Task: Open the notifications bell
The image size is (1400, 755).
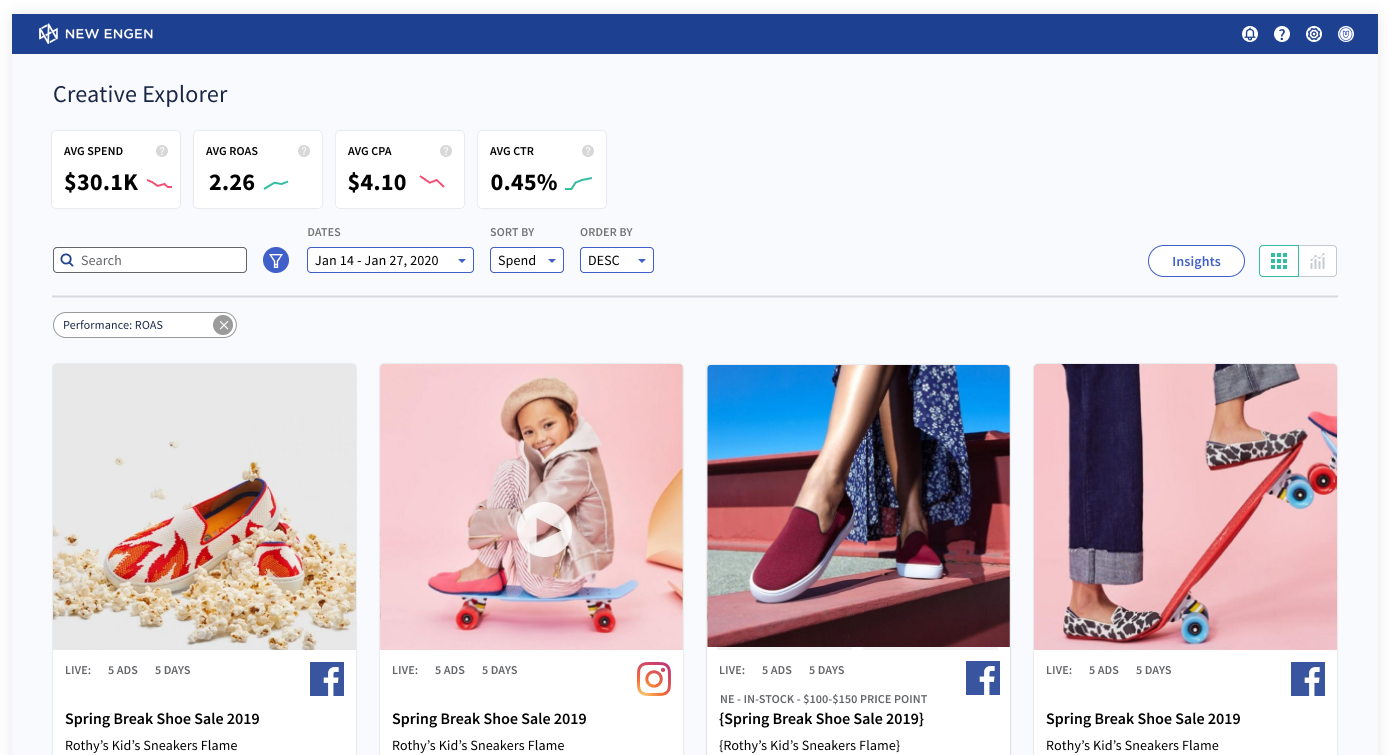Action: (x=1250, y=34)
